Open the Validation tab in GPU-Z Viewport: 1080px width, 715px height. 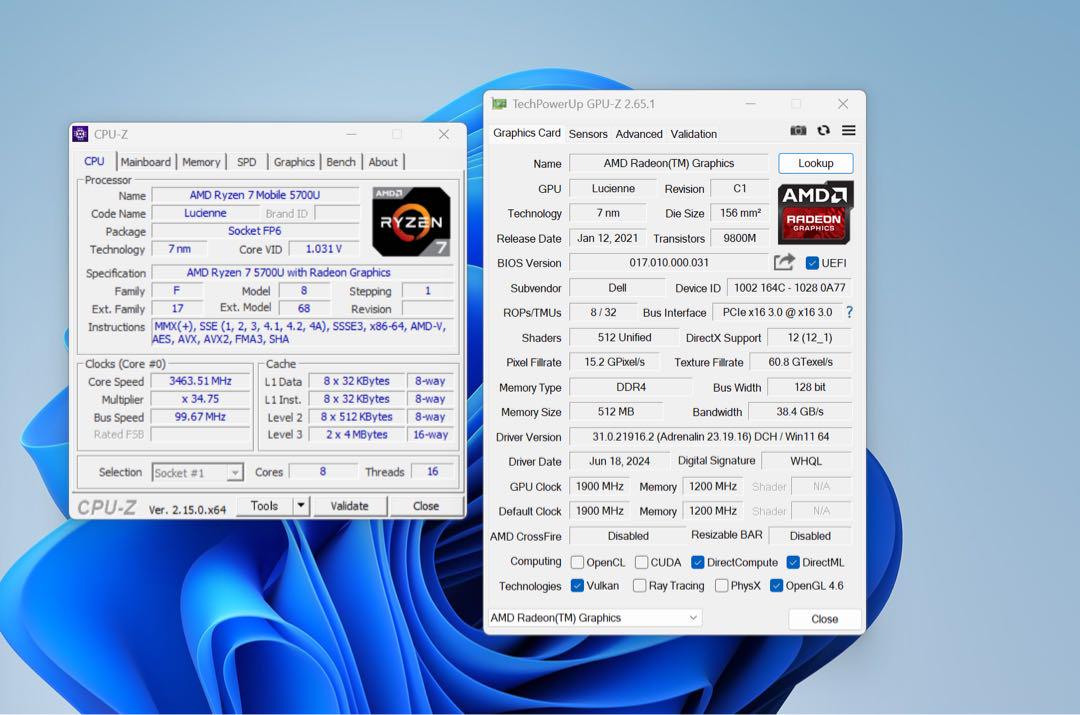coord(694,134)
